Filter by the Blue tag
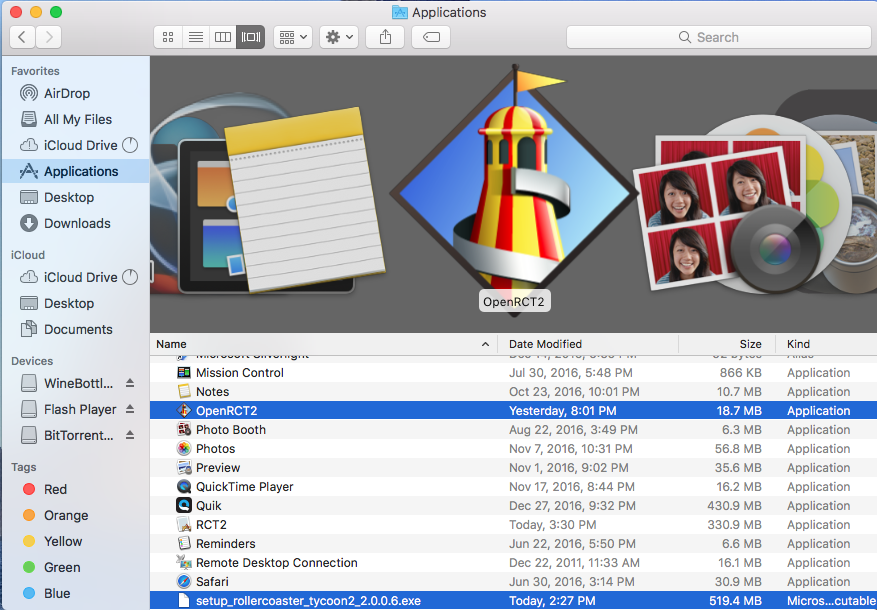Screen dimensions: 877x610 pyautogui.click(x=76, y=593)
